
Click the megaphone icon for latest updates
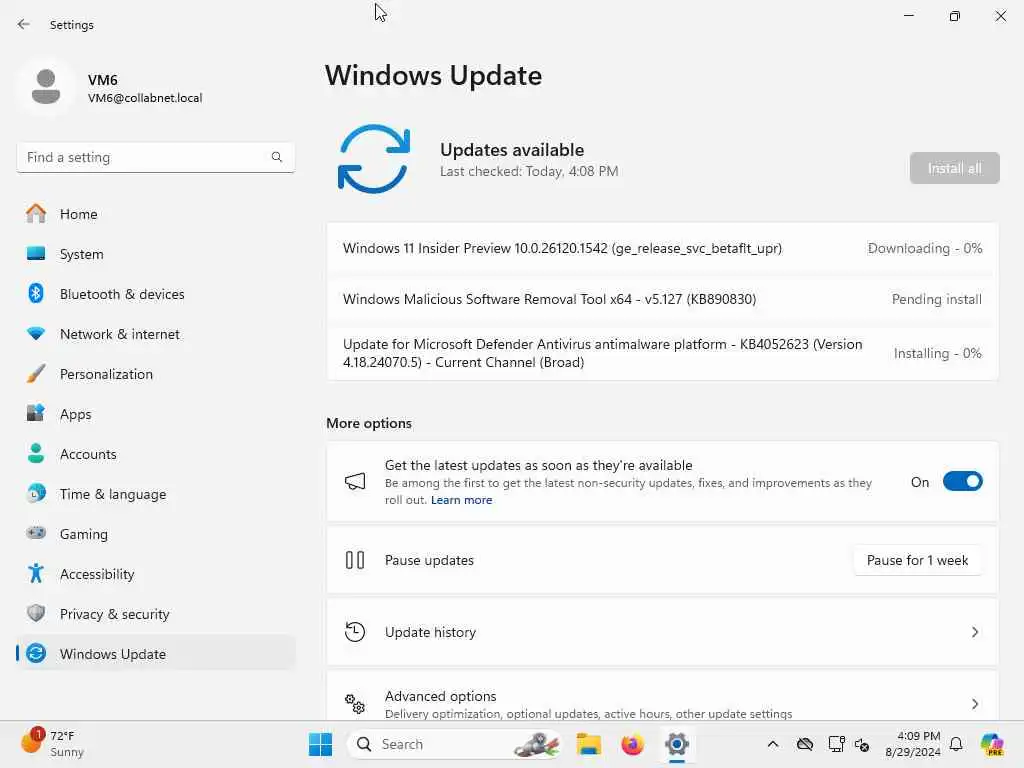[x=355, y=482]
